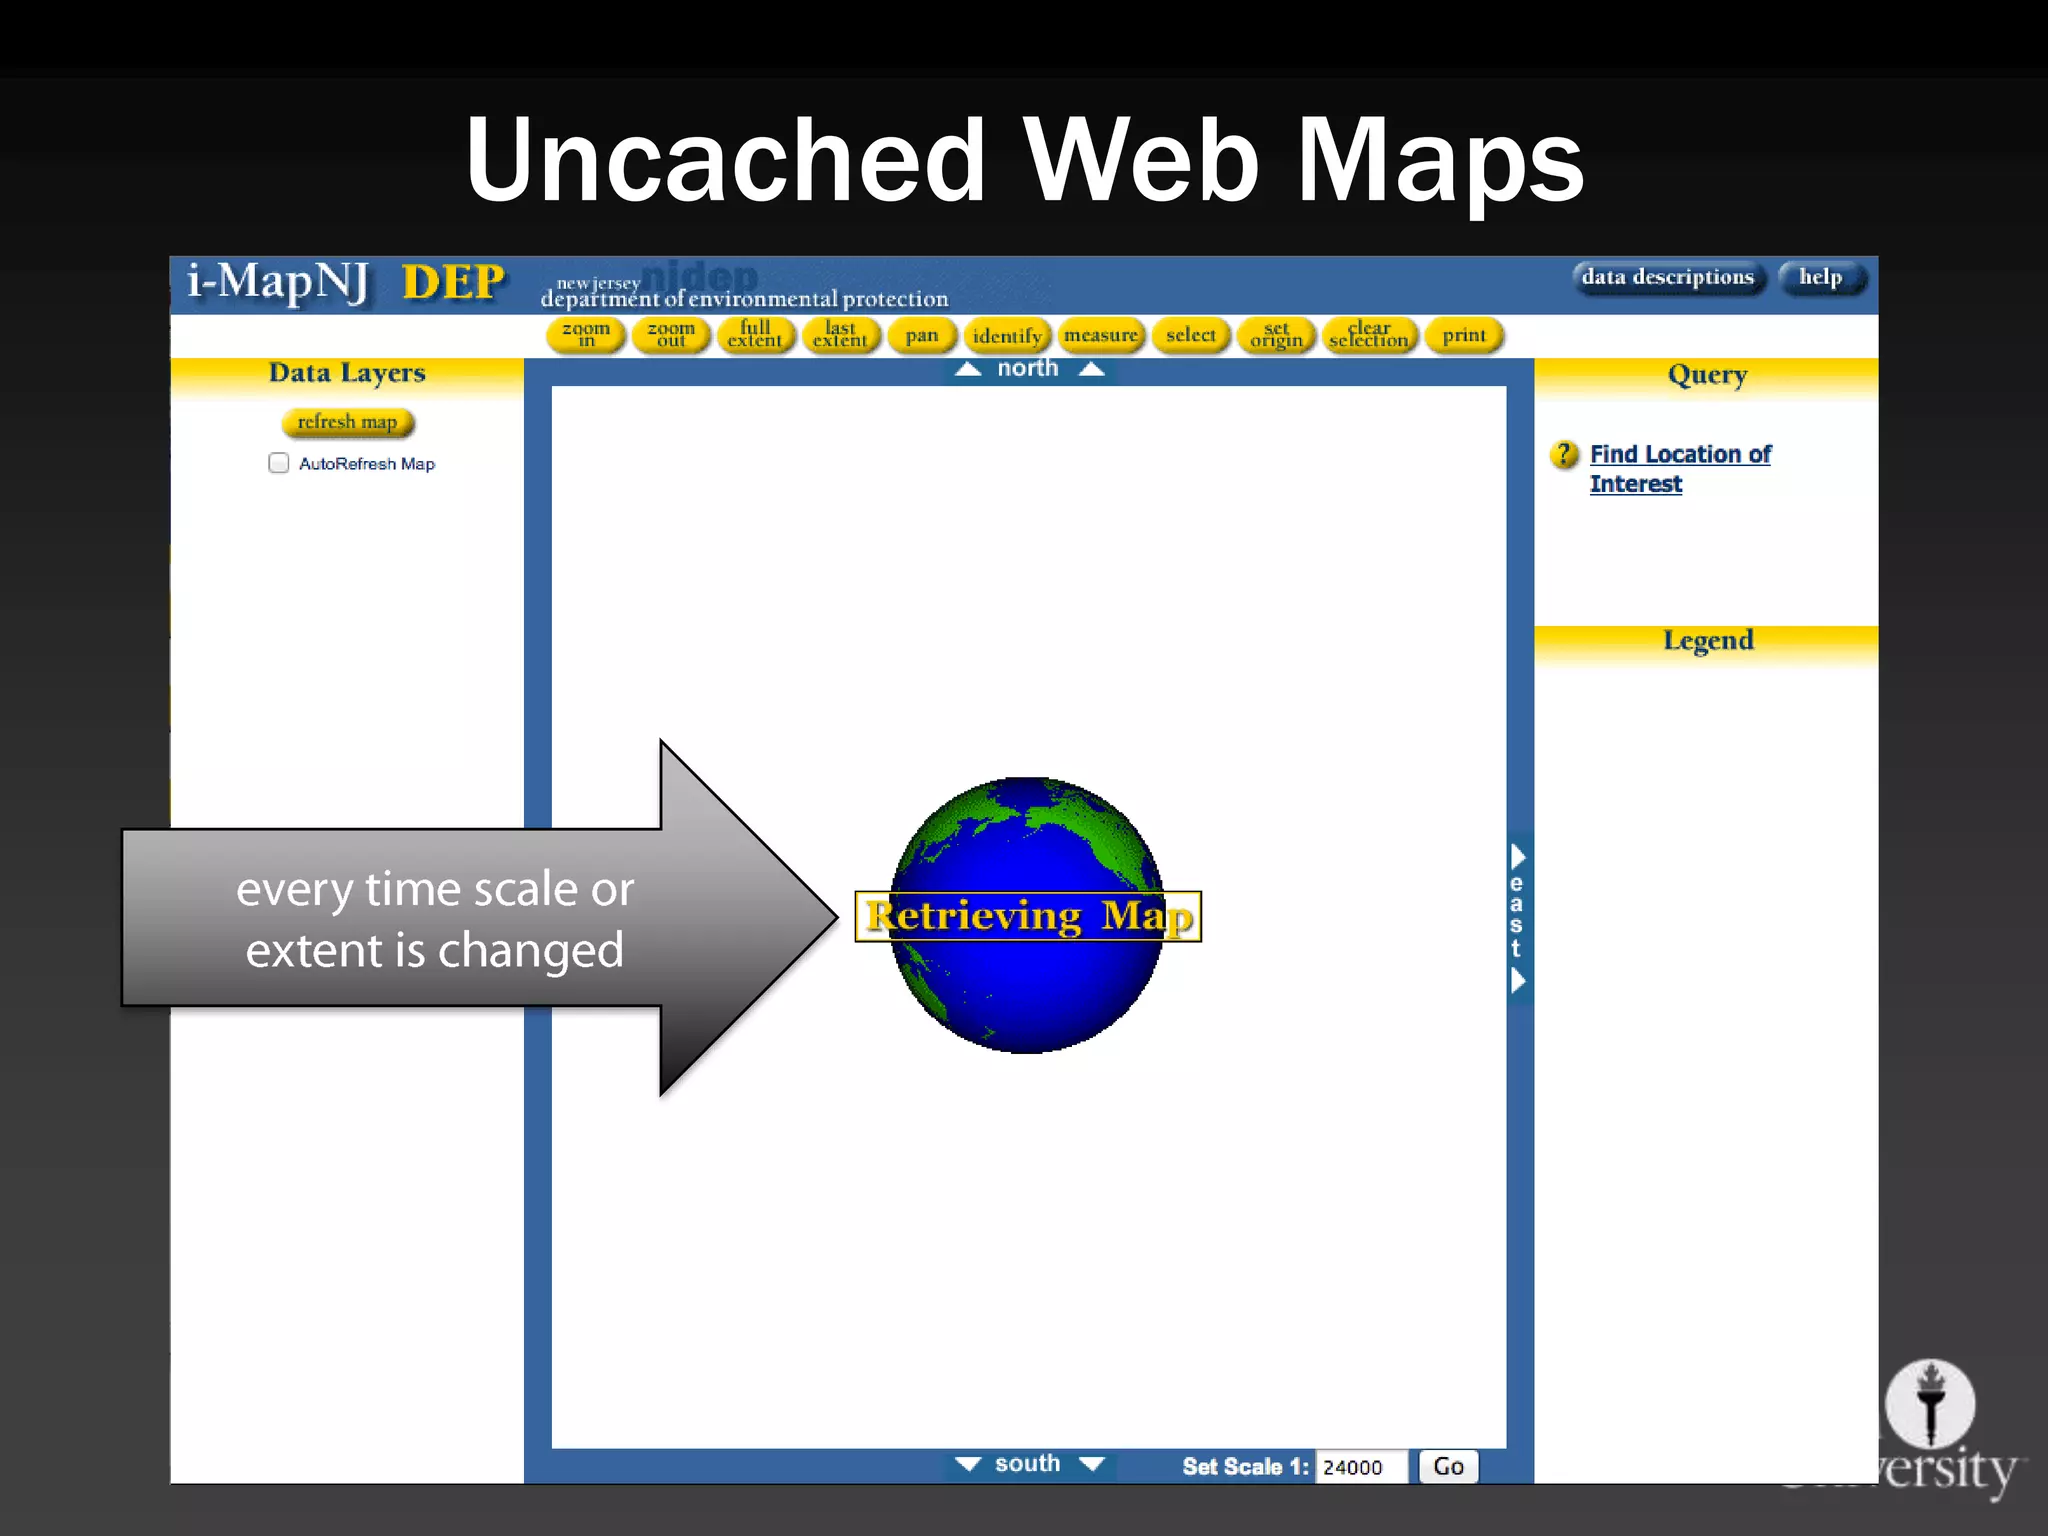2048x1536 pixels.
Task: Click the set origin button
Action: coord(1277,335)
